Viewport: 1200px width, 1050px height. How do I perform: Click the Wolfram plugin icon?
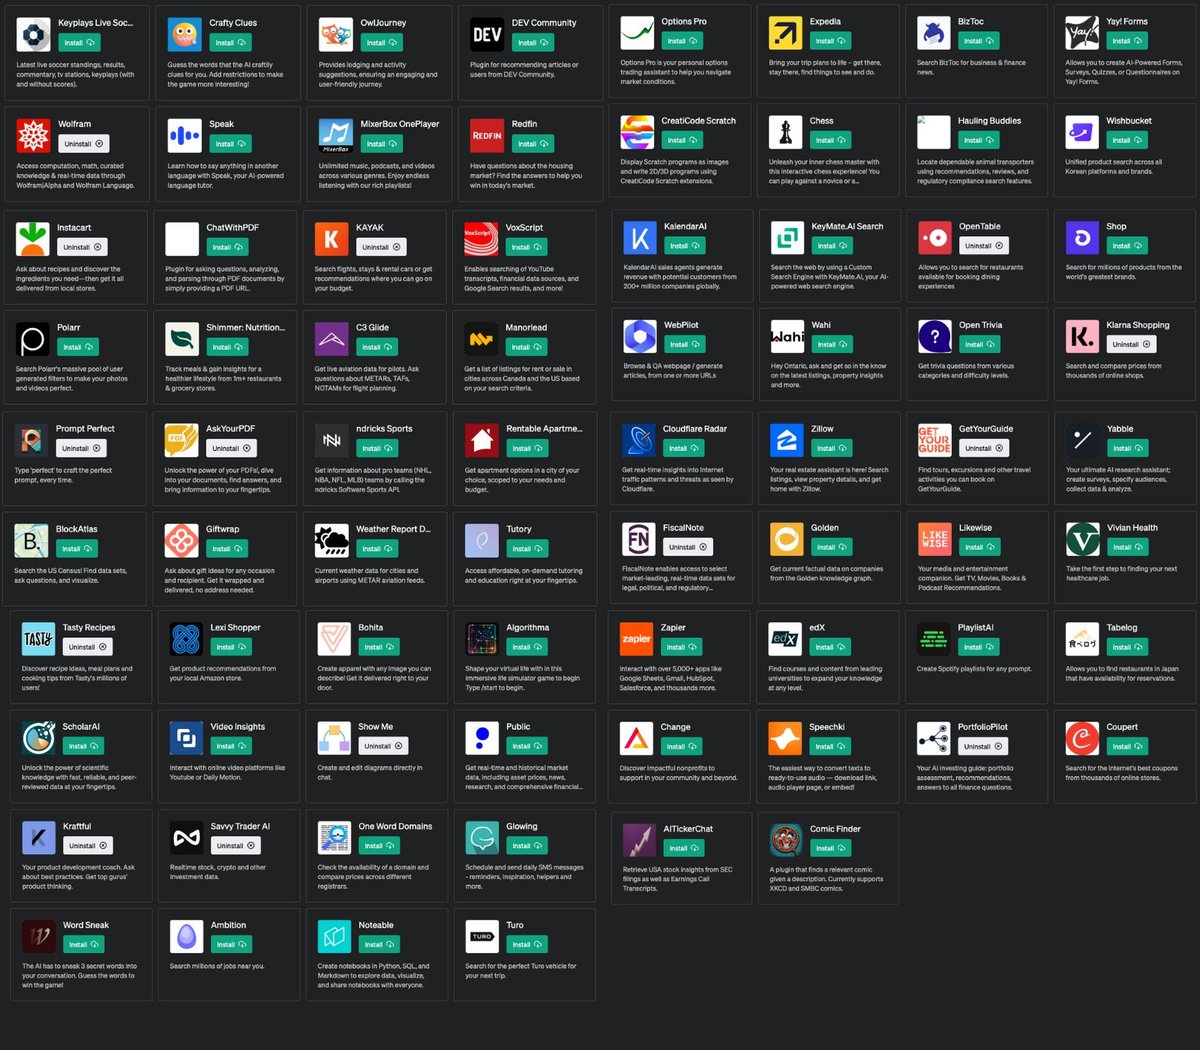(x=34, y=135)
